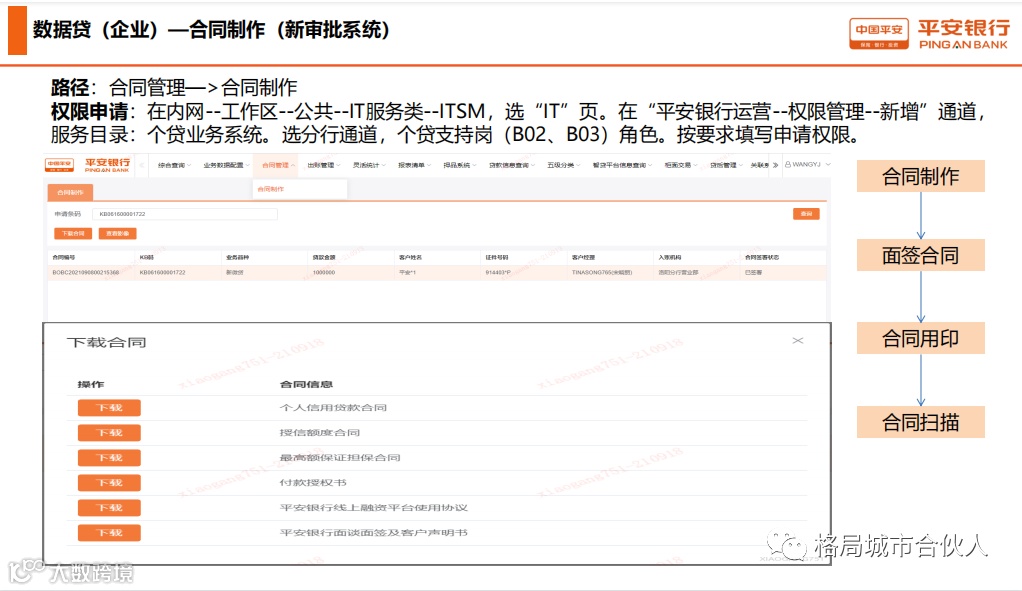This screenshot has width=1022, height=591.
Task: Expand the 押品系统 menu
Action: [460, 166]
